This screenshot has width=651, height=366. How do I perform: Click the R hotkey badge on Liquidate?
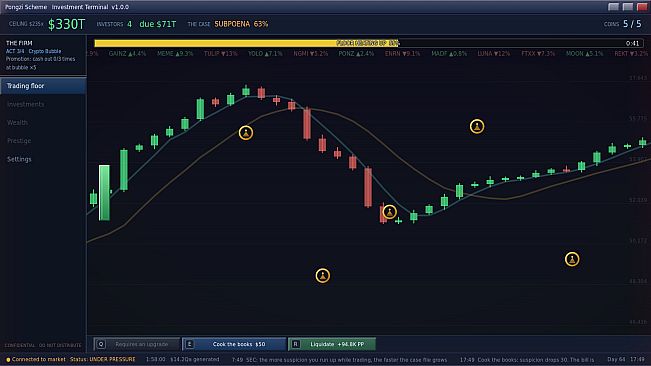[x=295, y=344]
